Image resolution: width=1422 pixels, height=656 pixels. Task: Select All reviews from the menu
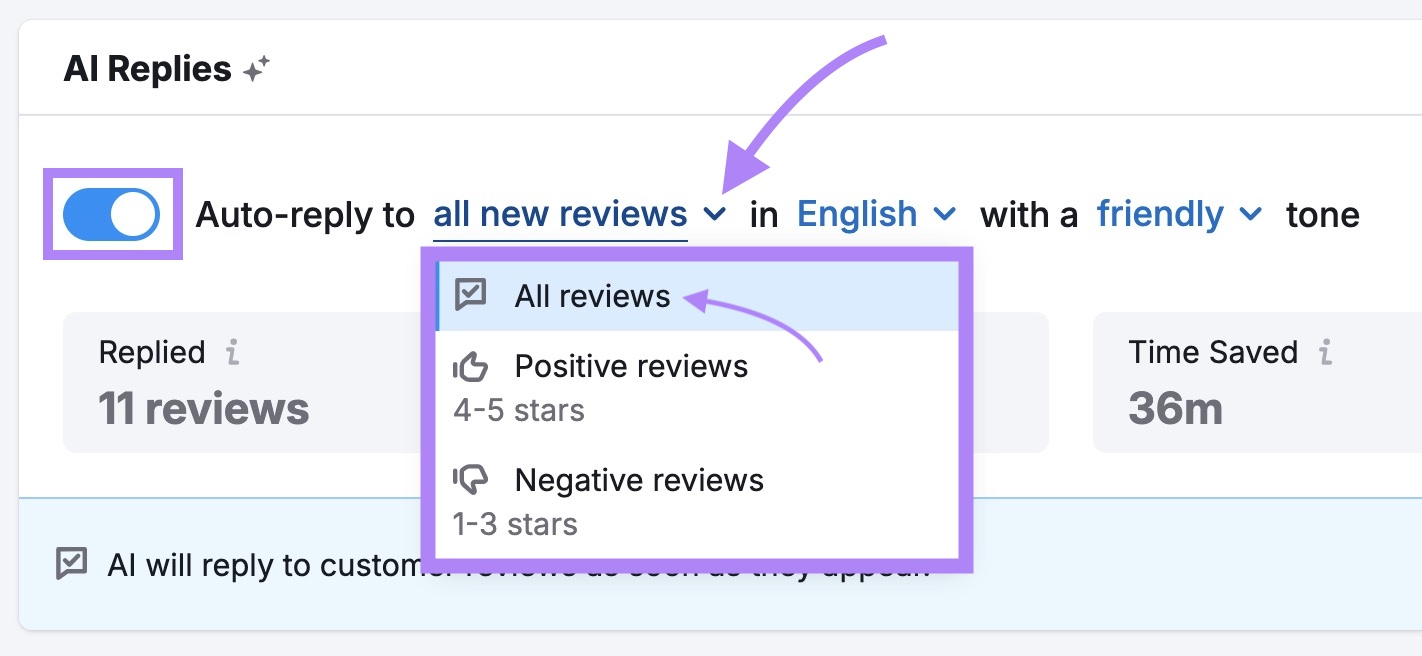(x=592, y=294)
